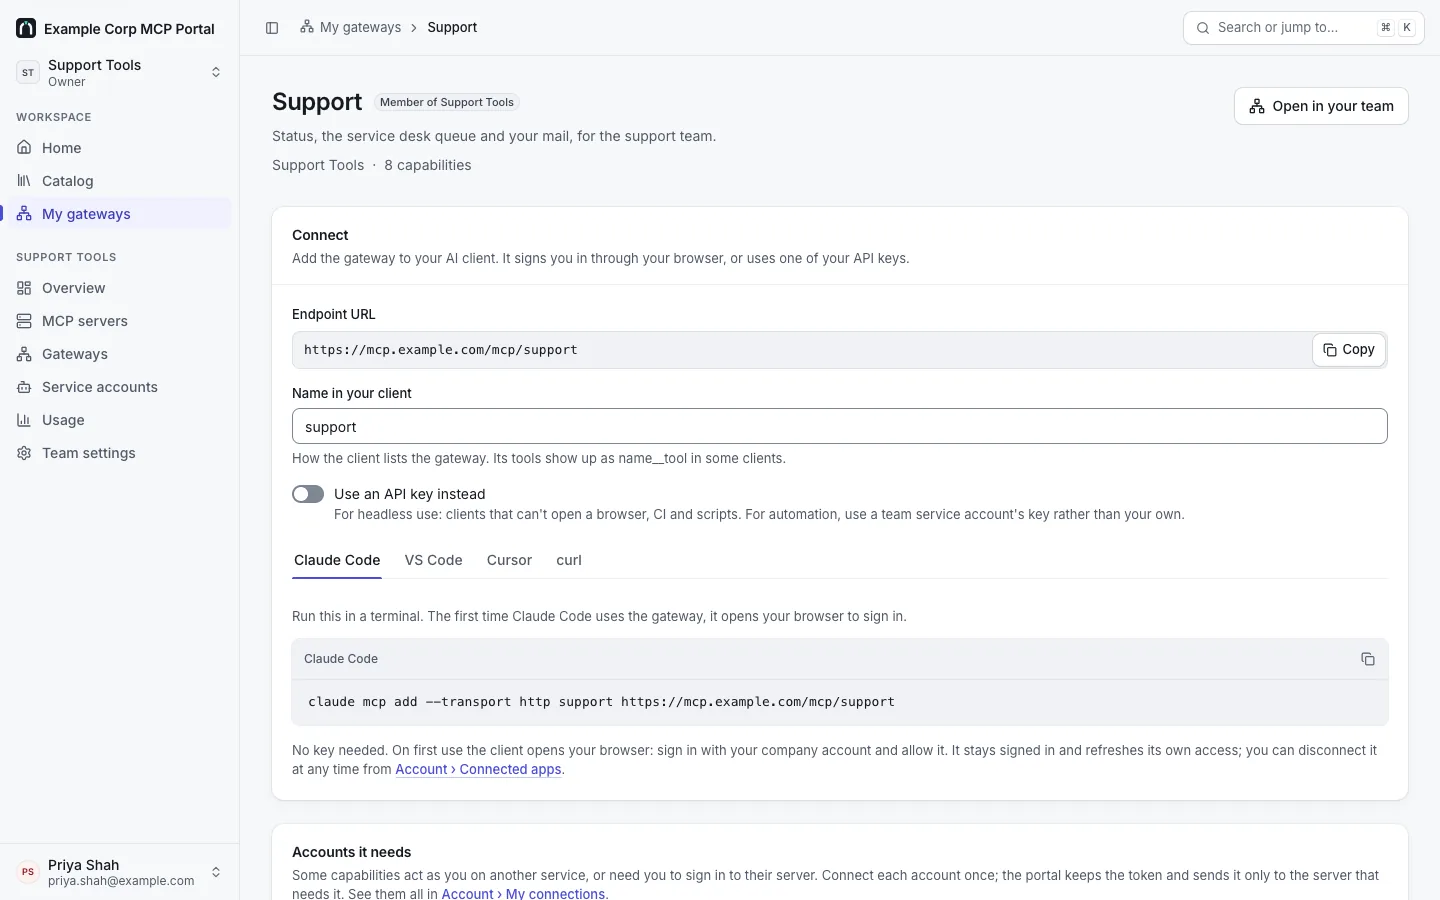The width and height of the screenshot is (1440, 900).
Task: Click the Gateways icon under Support Tools
Action: coord(24,354)
